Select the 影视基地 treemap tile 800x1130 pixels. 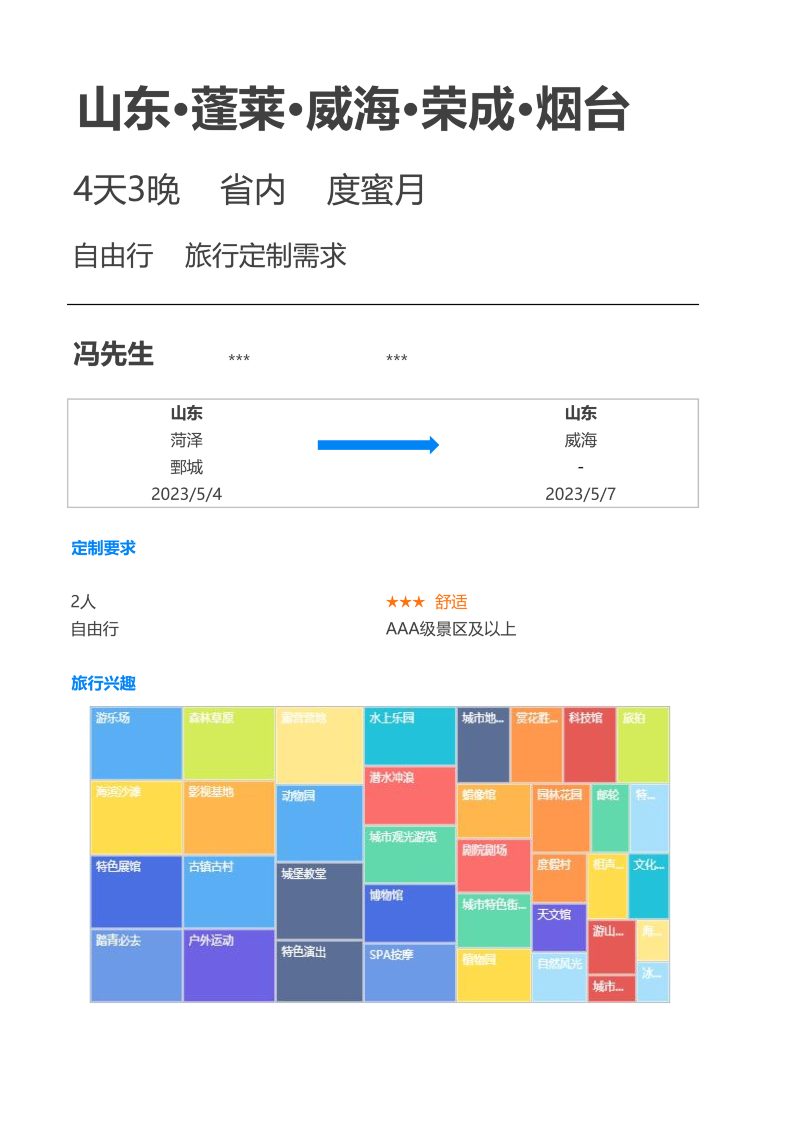(228, 818)
